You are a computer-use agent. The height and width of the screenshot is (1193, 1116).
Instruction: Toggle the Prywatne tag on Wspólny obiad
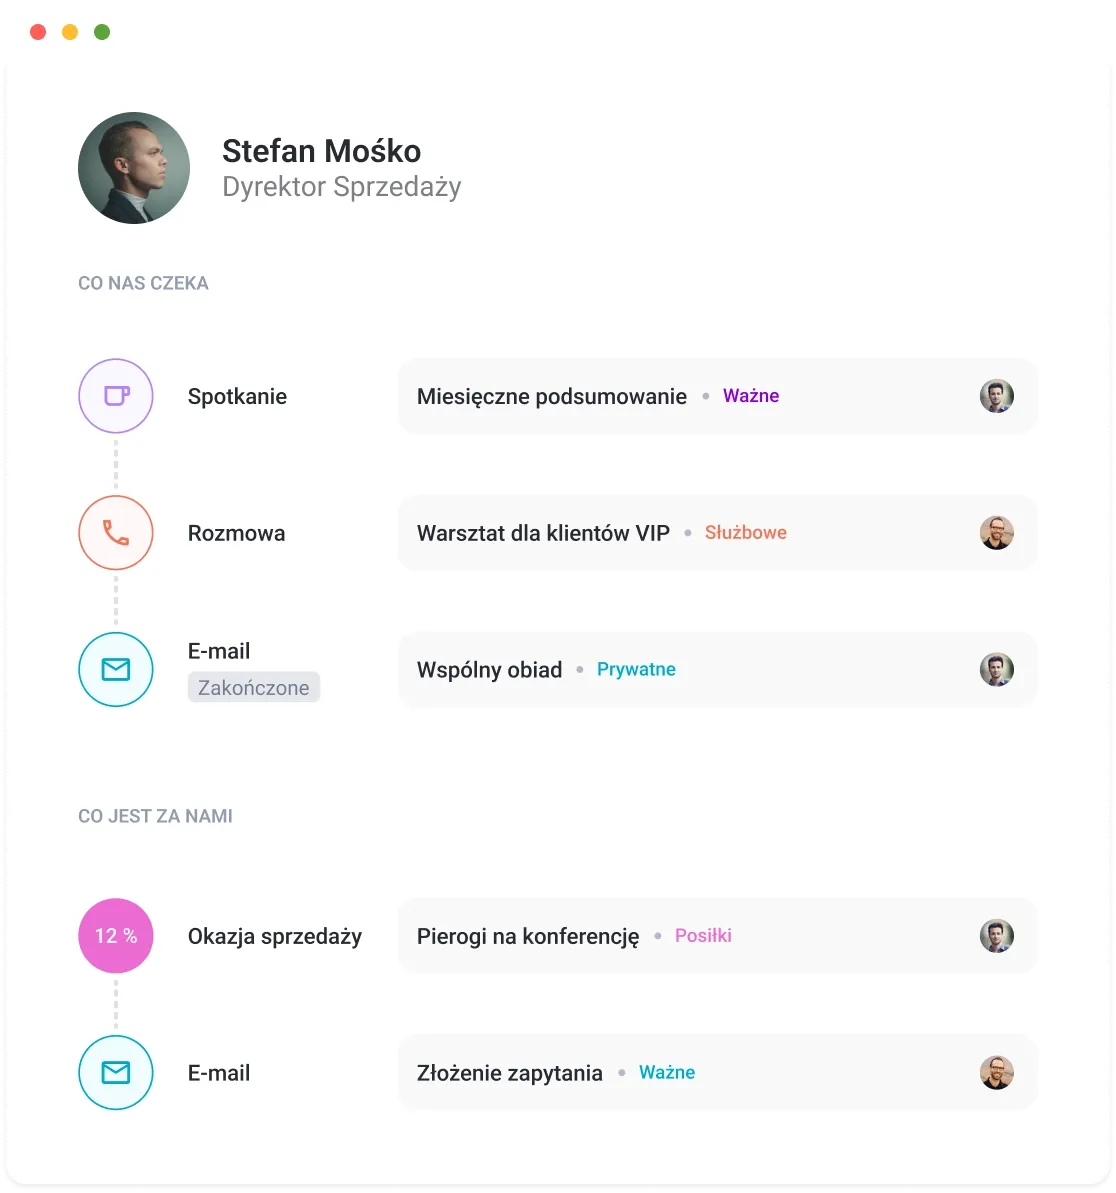click(636, 669)
